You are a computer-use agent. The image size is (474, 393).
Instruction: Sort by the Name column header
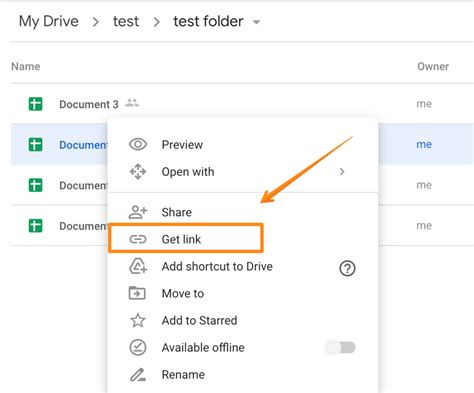(26, 66)
